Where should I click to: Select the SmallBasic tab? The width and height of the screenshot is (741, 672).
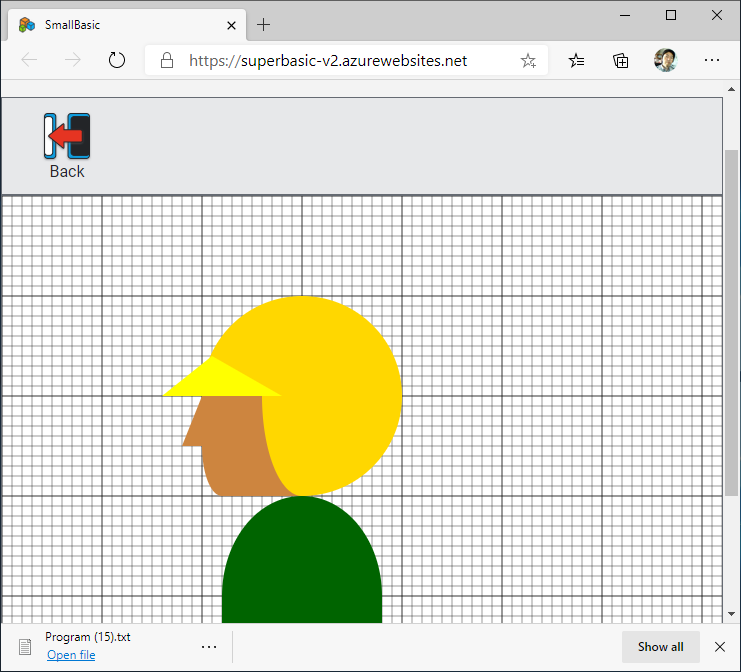point(127,25)
